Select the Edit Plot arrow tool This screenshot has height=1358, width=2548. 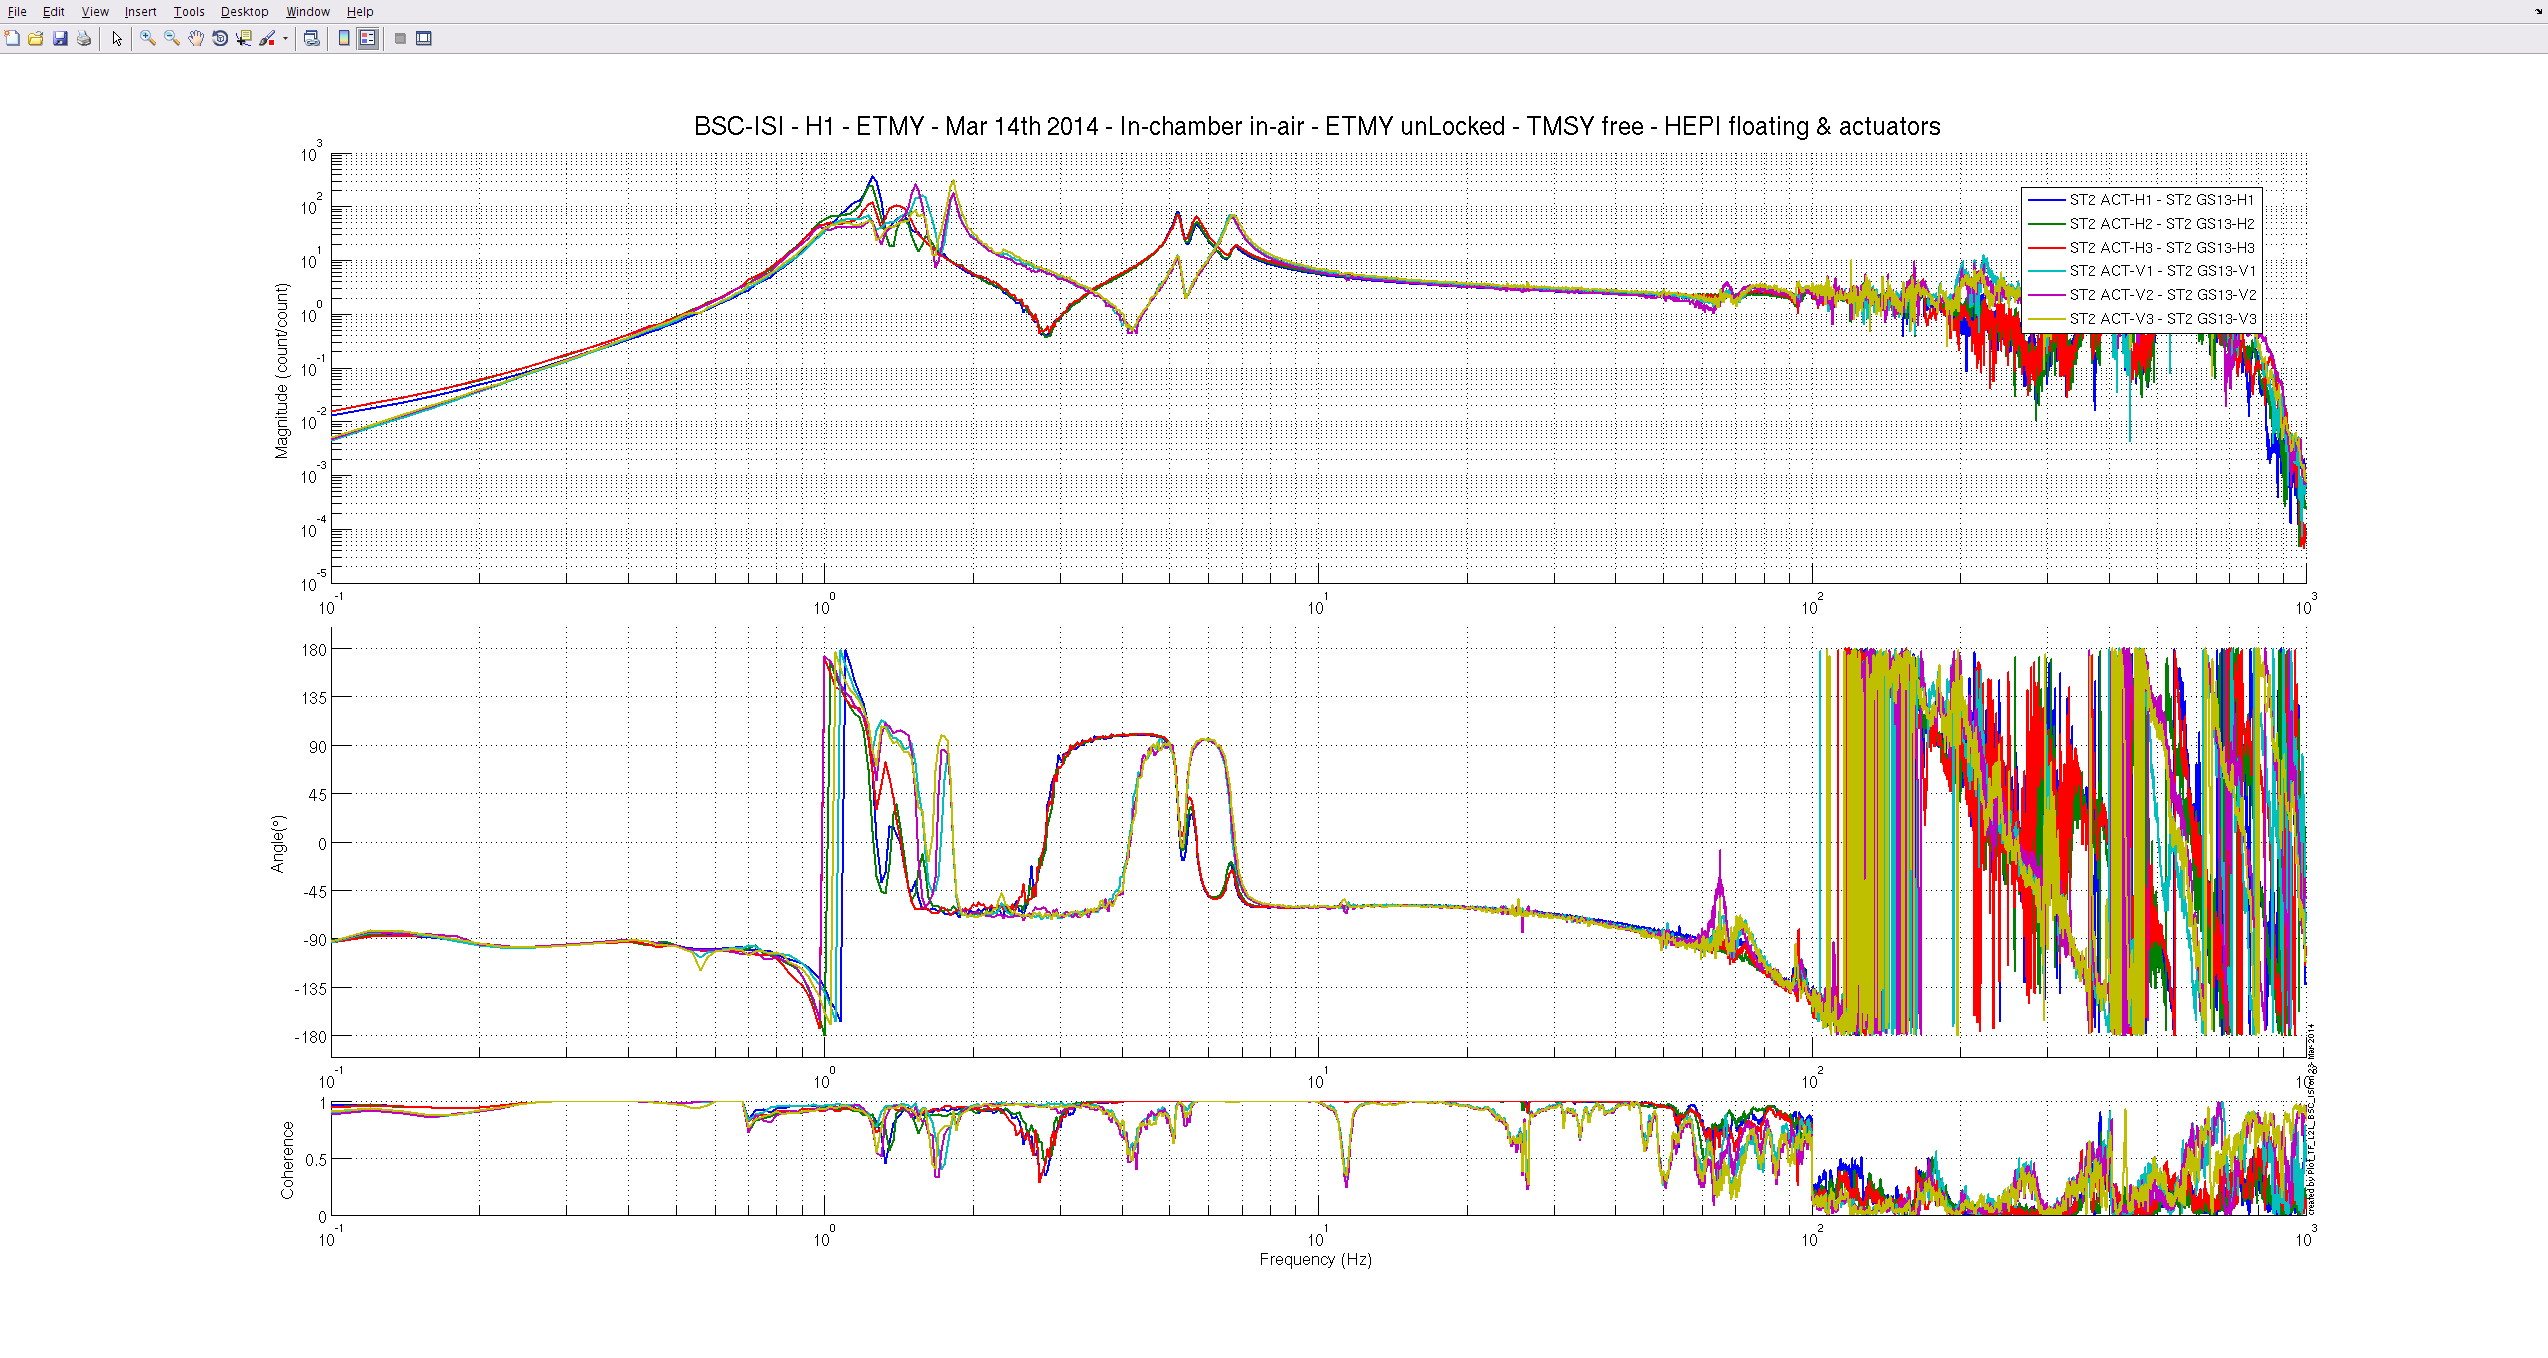click(x=117, y=38)
